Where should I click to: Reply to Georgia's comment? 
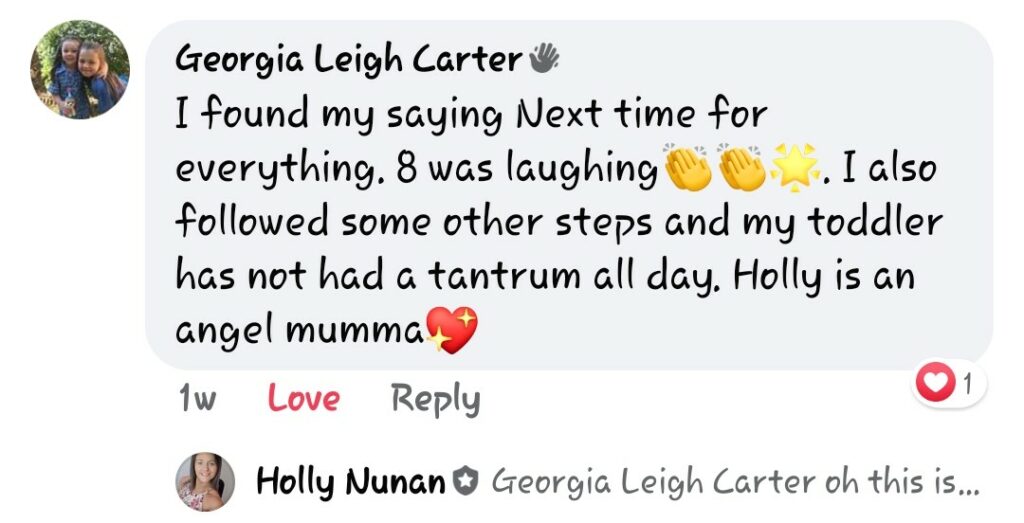(435, 399)
